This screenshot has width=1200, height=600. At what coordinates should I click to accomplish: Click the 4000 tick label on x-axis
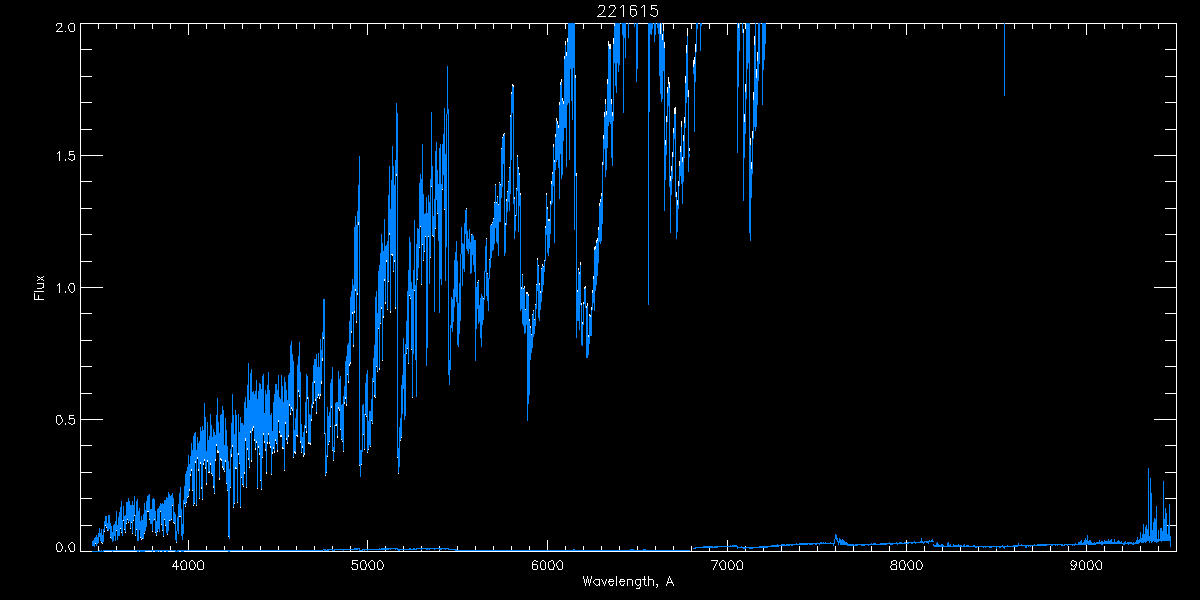coord(188,566)
